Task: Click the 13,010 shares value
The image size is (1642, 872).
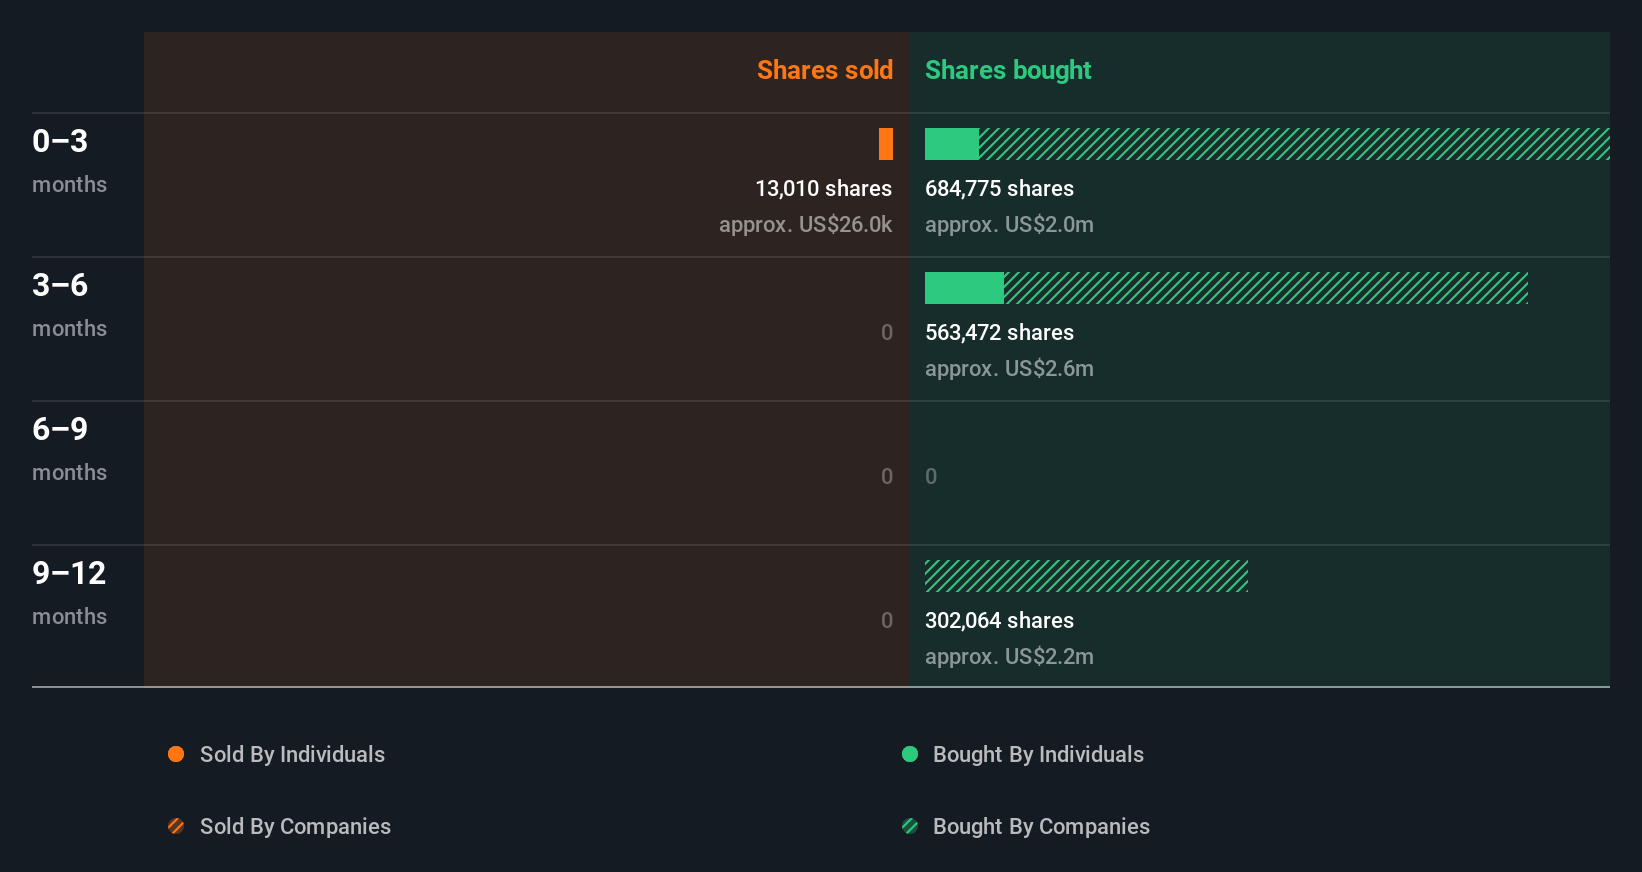Action: [823, 189]
